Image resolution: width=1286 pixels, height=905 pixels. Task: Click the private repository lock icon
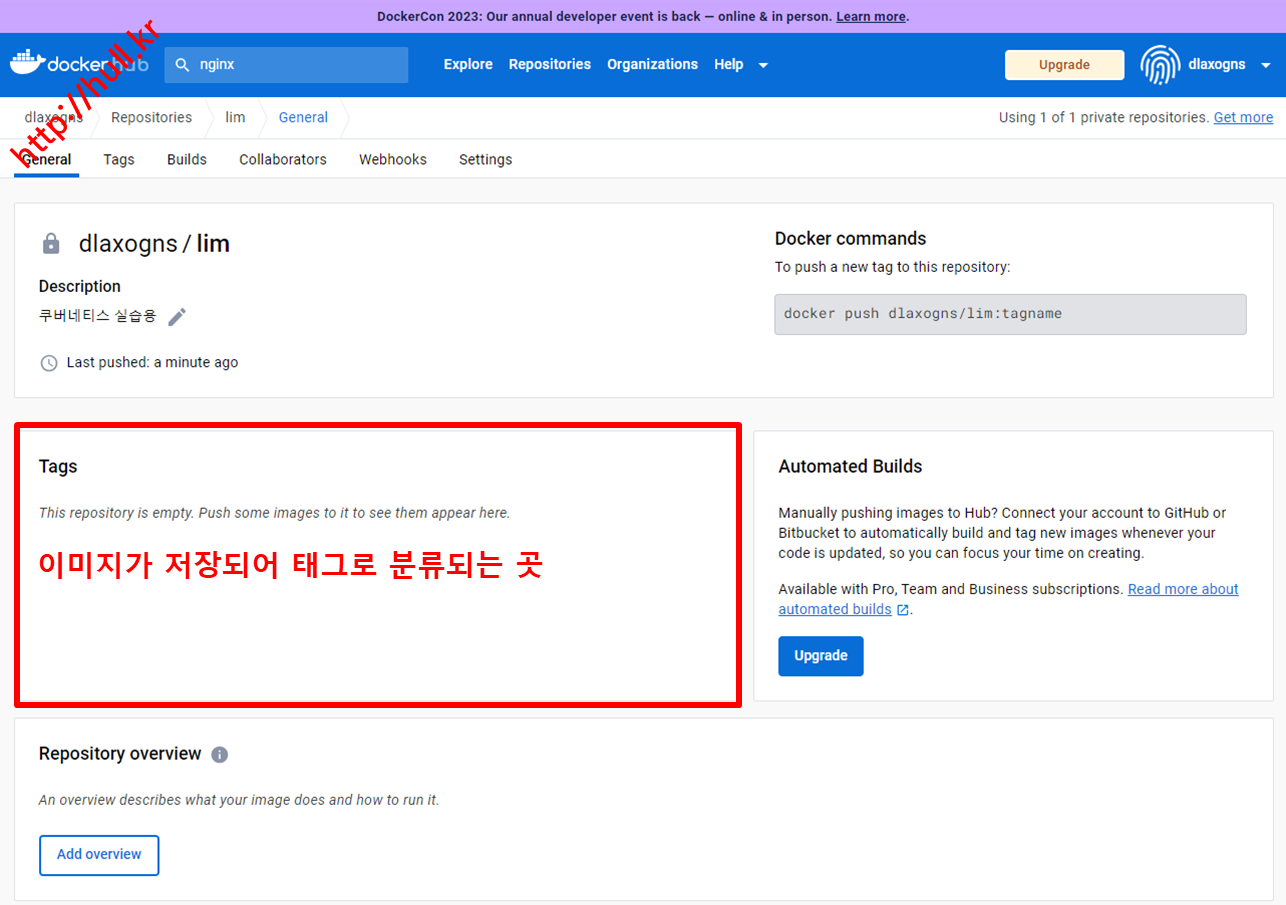(x=51, y=244)
